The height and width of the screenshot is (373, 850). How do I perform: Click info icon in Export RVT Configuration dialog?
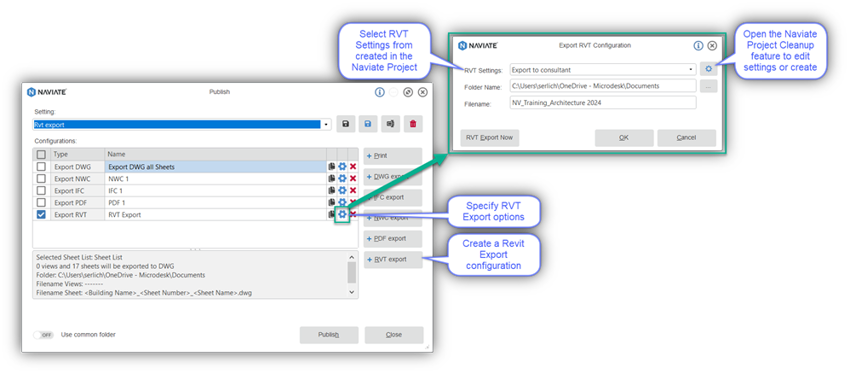[698, 46]
